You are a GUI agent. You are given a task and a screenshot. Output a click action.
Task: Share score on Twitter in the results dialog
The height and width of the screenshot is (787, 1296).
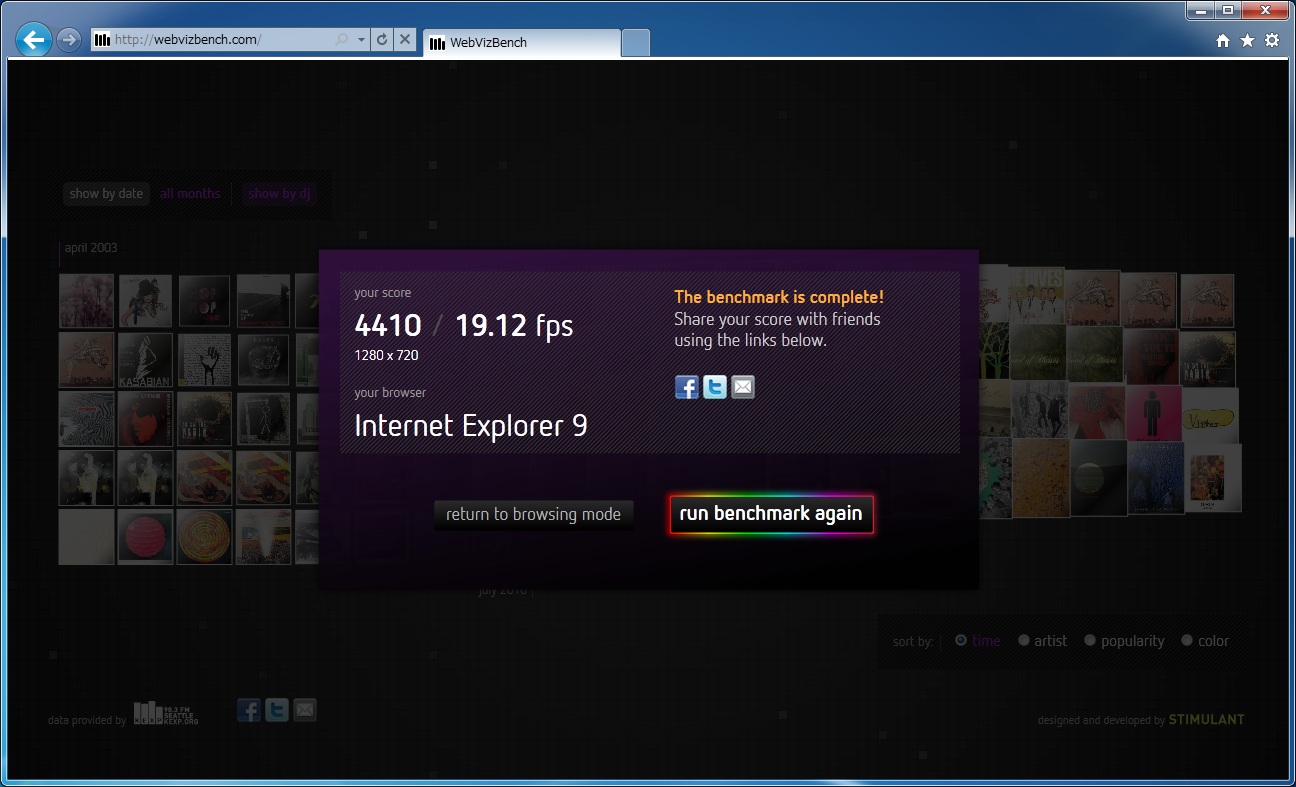(715, 387)
